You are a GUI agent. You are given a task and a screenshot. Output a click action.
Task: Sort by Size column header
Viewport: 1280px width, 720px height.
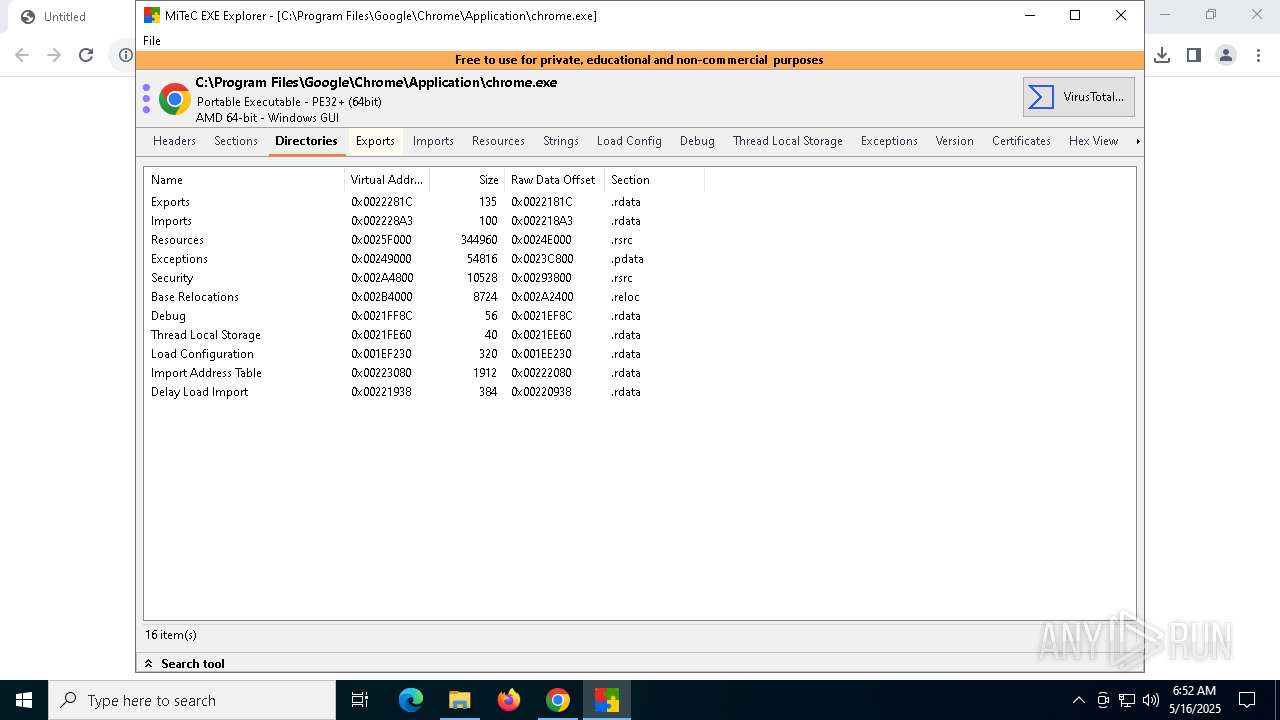click(467, 180)
